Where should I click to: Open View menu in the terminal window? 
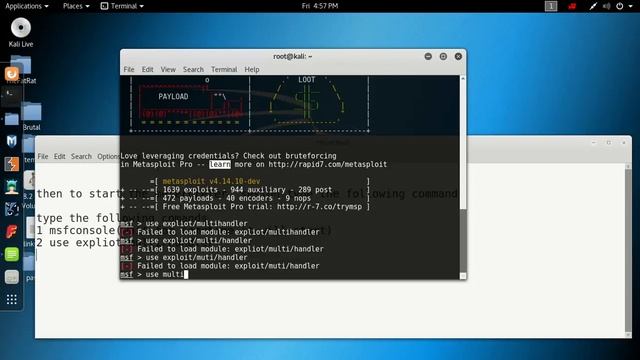tap(168, 69)
